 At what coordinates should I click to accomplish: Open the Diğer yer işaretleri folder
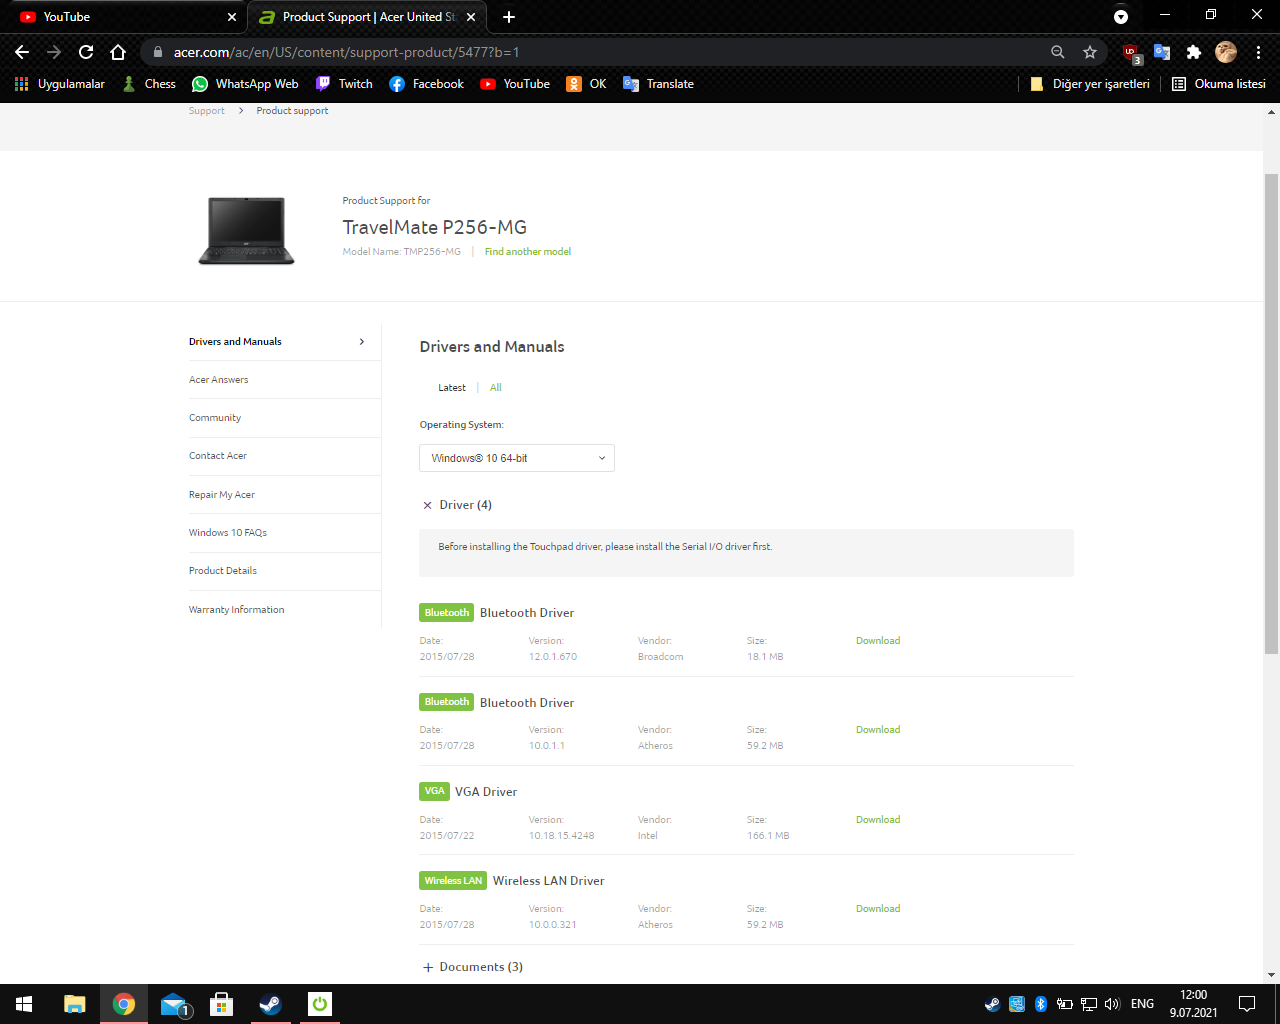[x=1090, y=84]
